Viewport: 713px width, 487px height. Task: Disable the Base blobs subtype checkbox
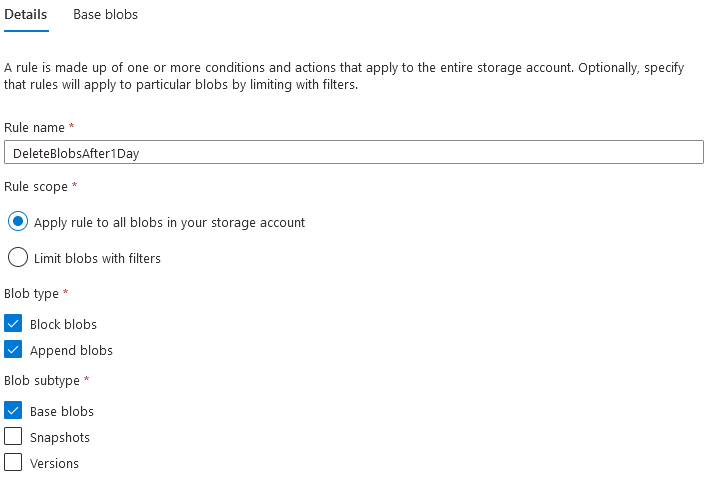(13, 411)
